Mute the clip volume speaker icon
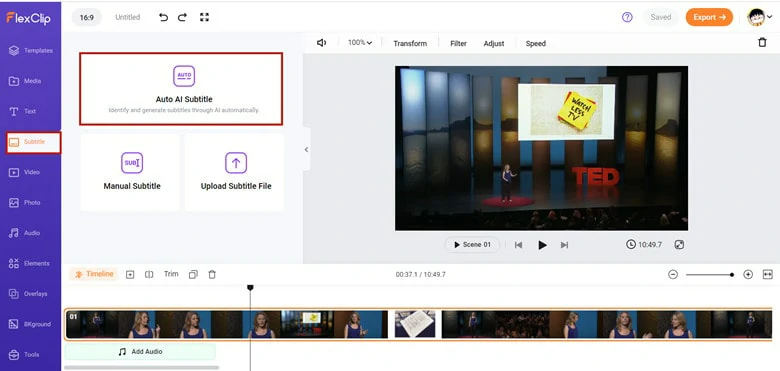 coord(321,43)
